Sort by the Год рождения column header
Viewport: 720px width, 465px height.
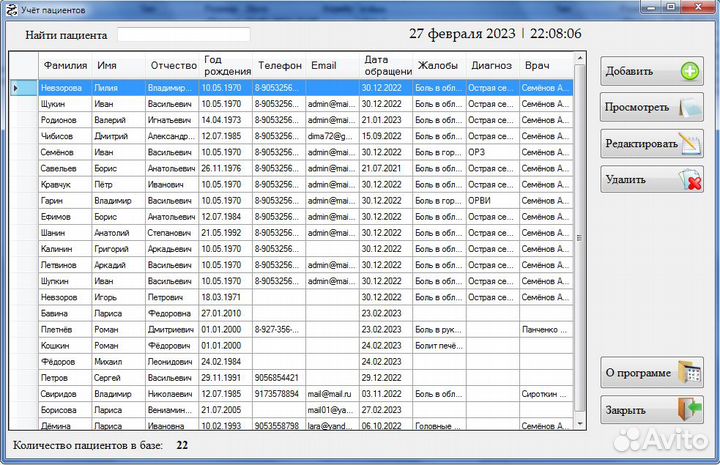[x=226, y=66]
